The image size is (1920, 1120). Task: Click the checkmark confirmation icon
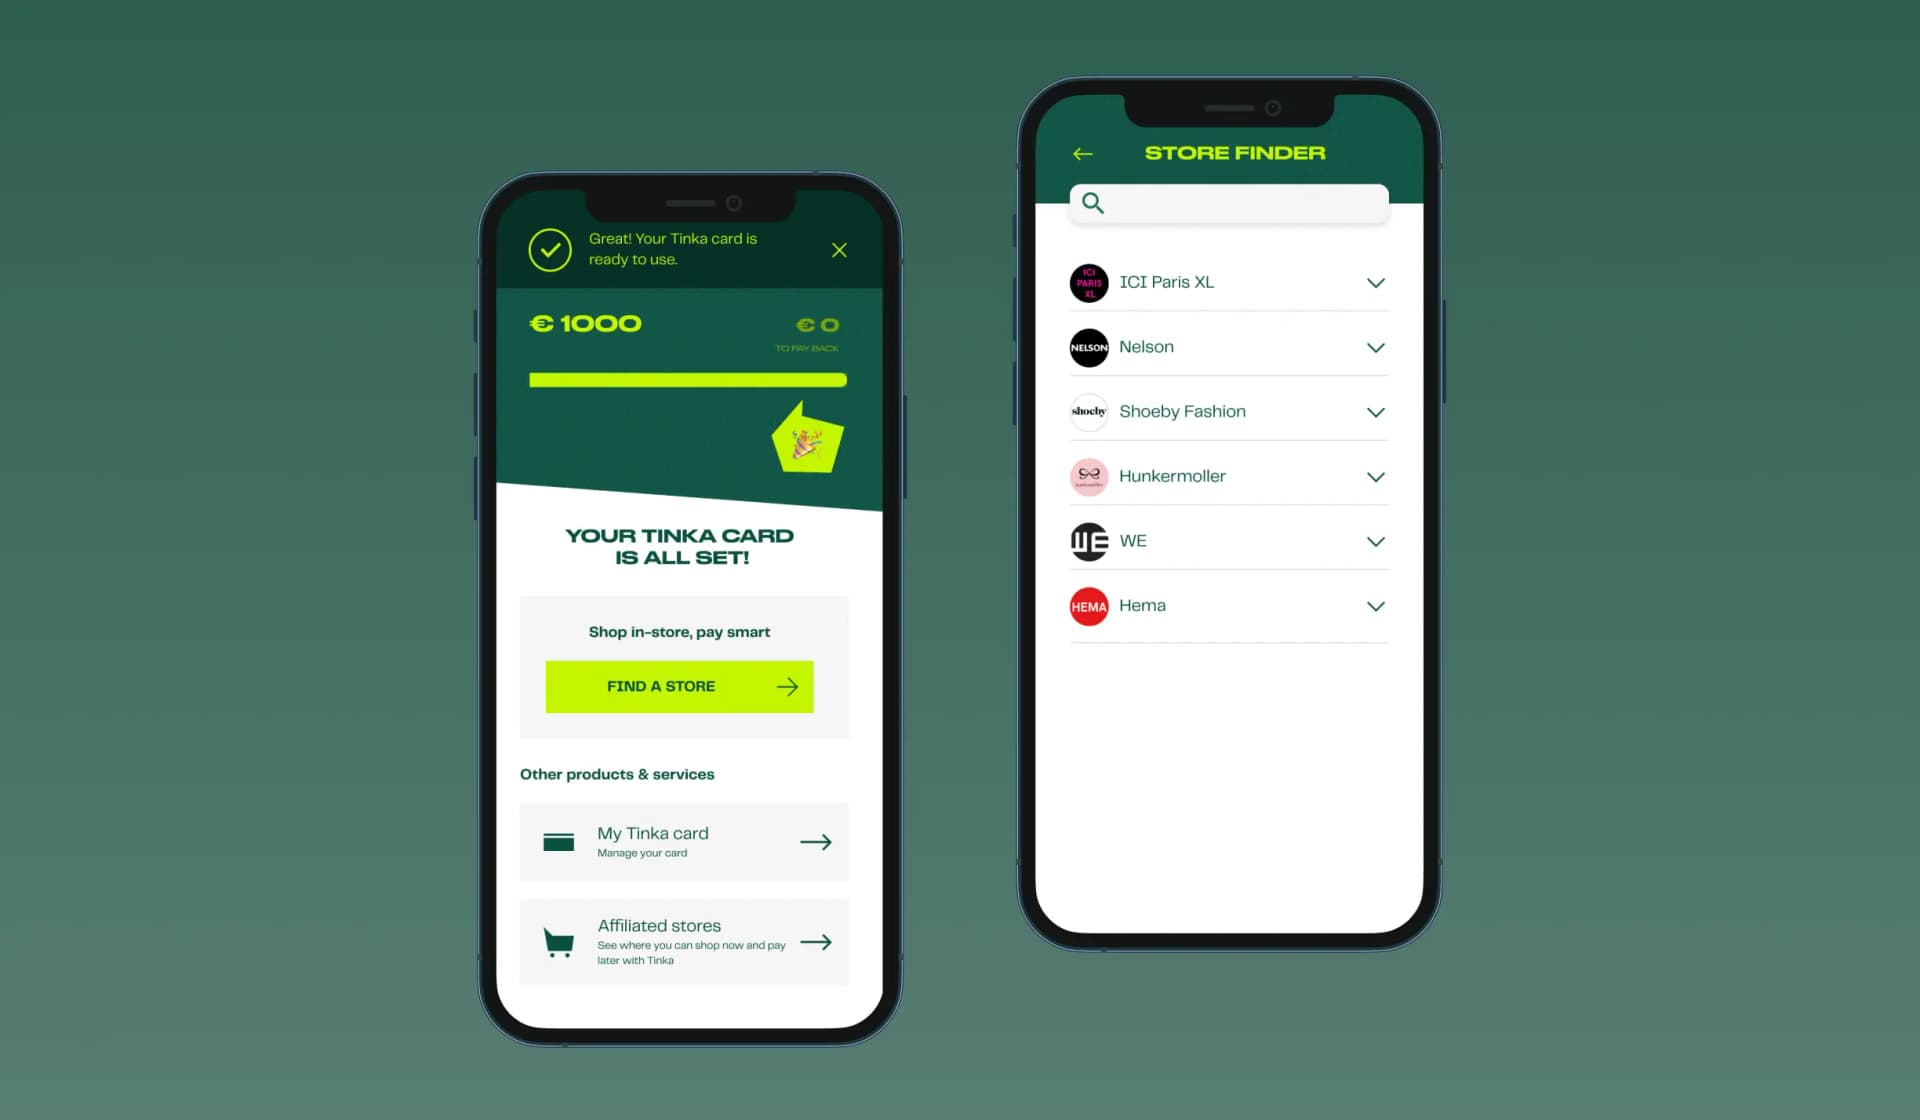(548, 248)
